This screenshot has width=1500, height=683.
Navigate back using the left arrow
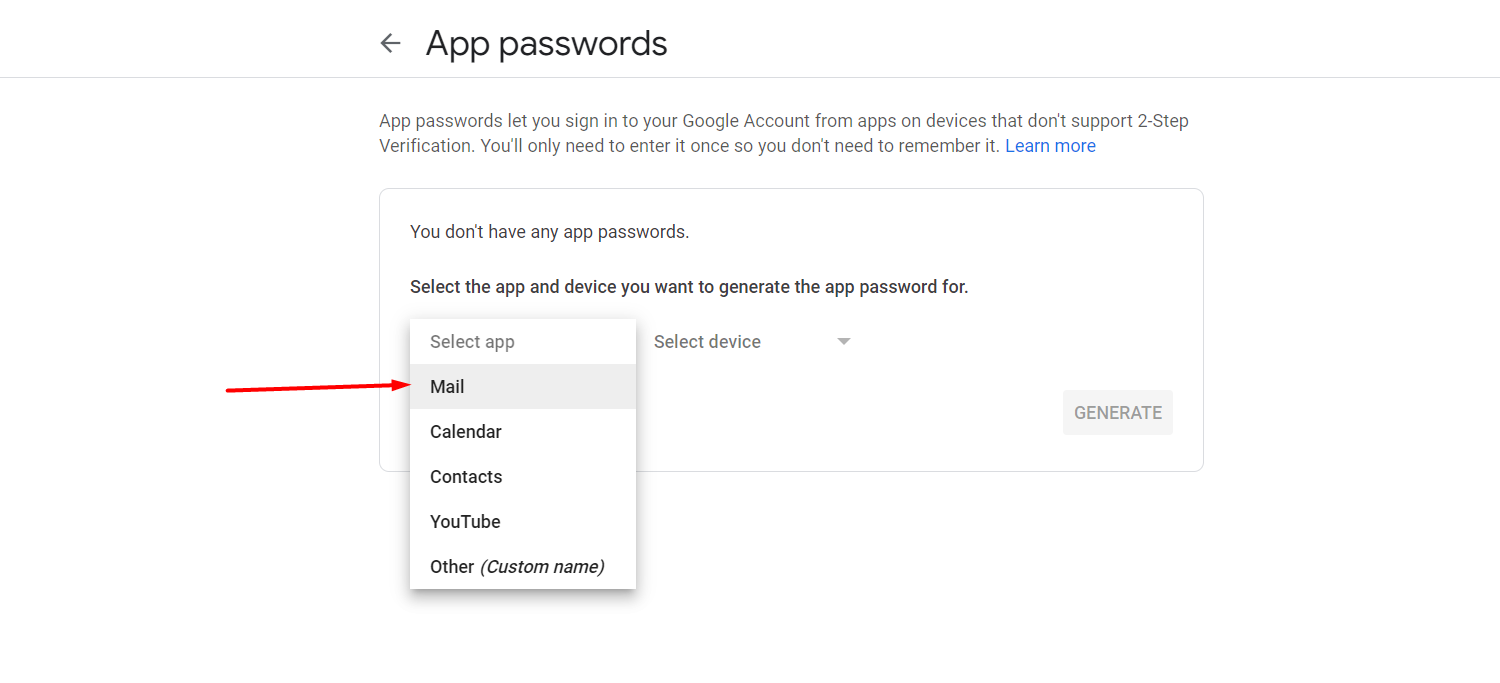point(390,43)
